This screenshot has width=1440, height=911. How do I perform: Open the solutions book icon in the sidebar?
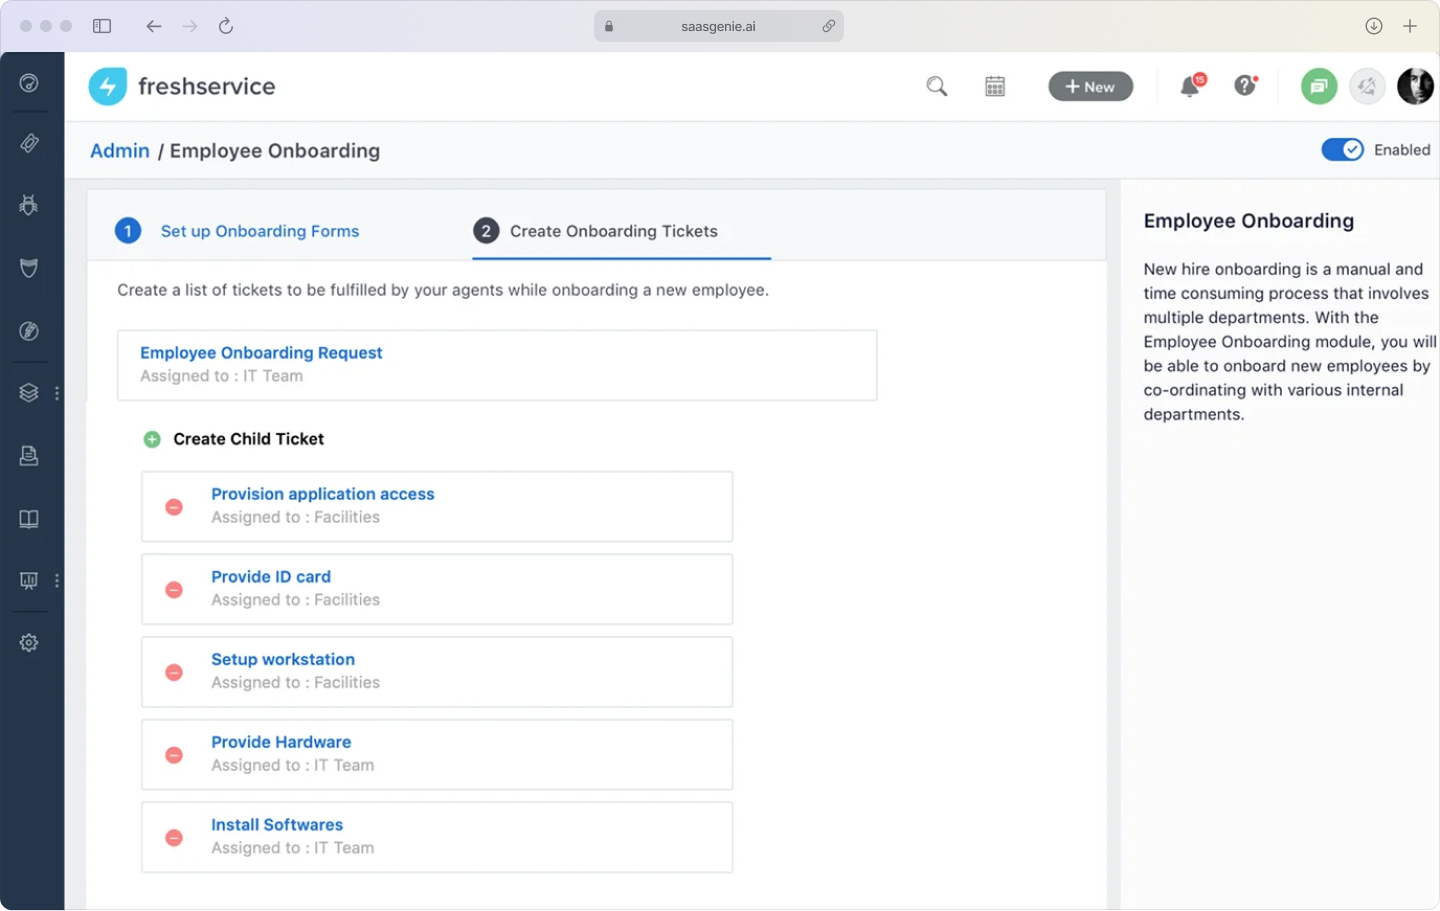coord(28,518)
